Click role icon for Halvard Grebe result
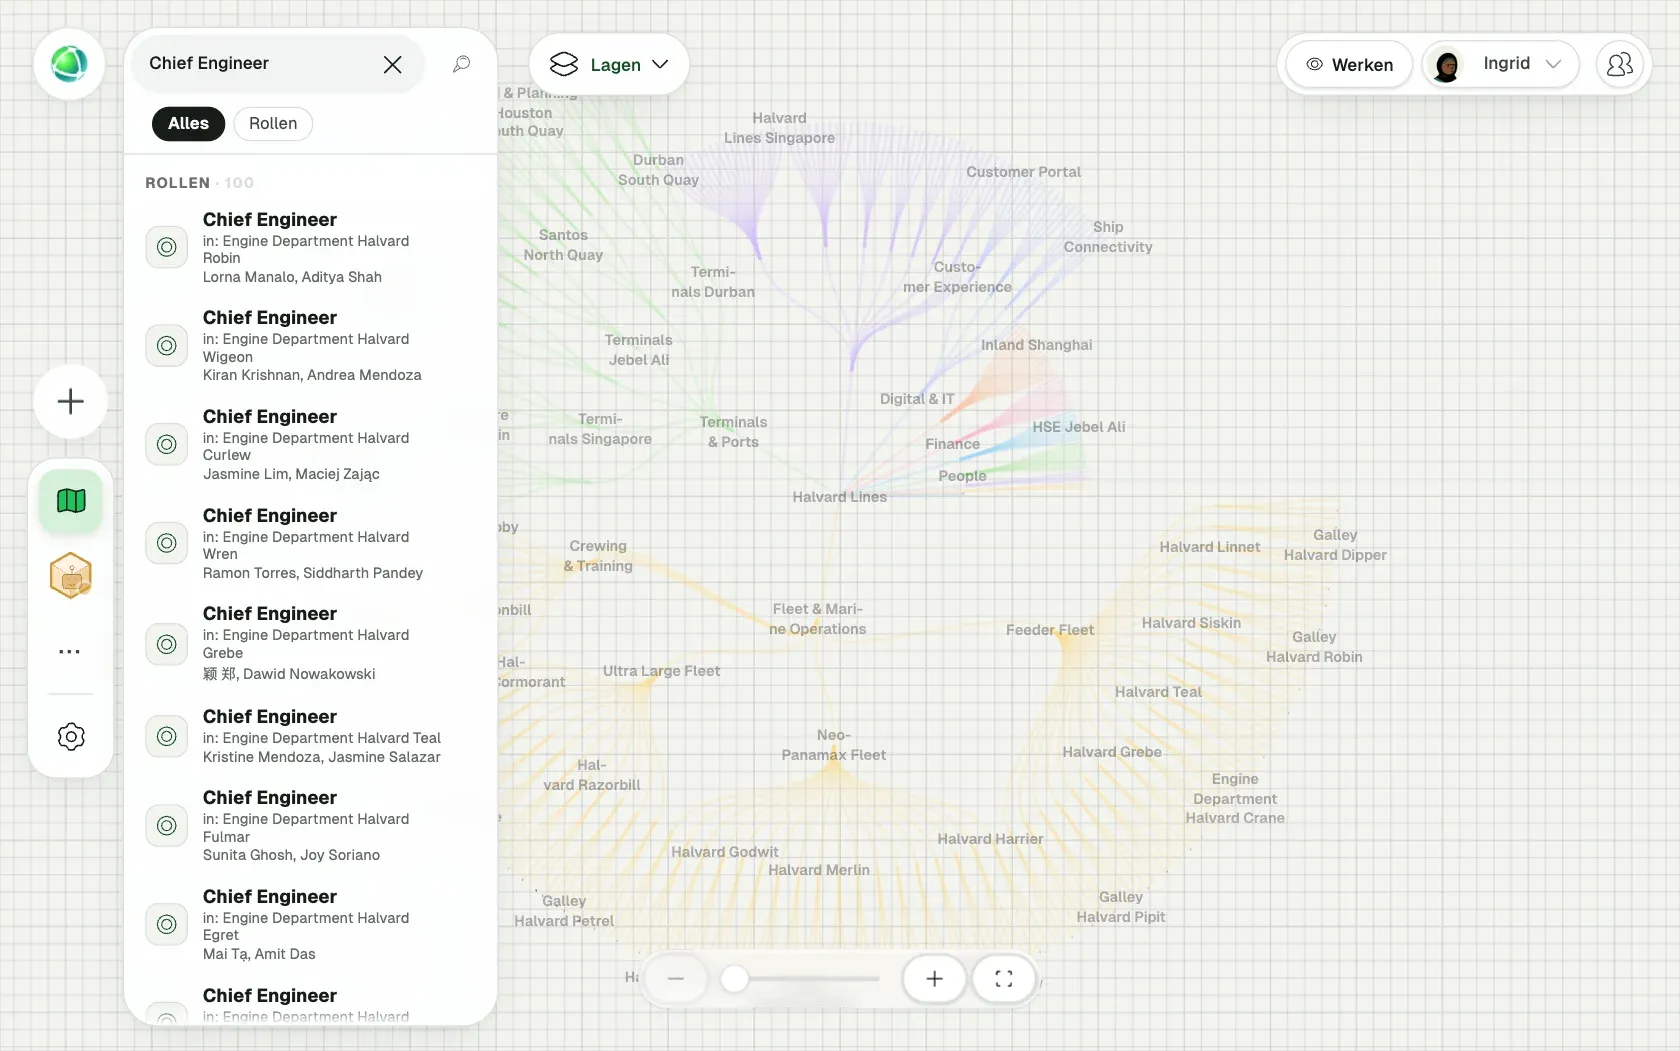 tap(167, 644)
